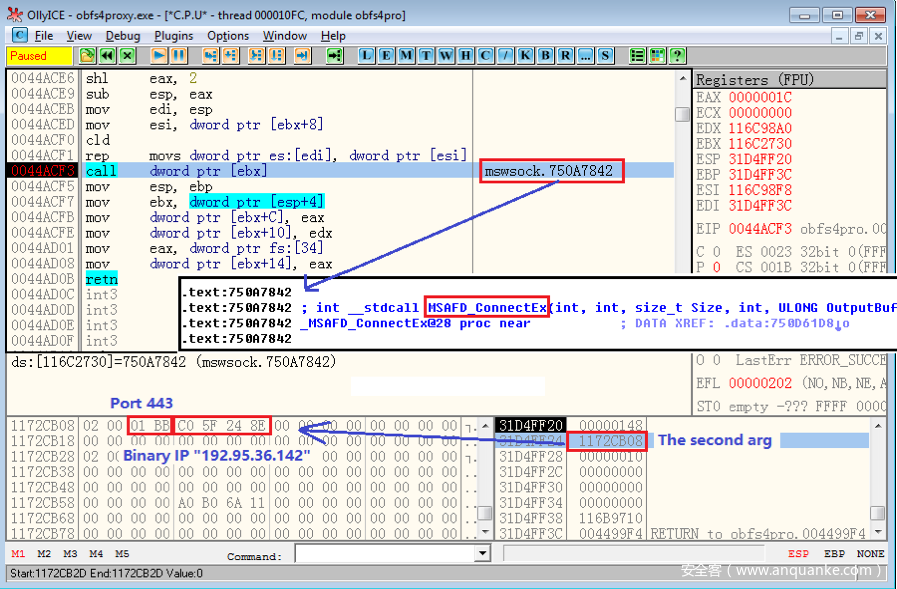Open the Log window (L) button
The height and width of the screenshot is (589, 897).
pos(367,56)
